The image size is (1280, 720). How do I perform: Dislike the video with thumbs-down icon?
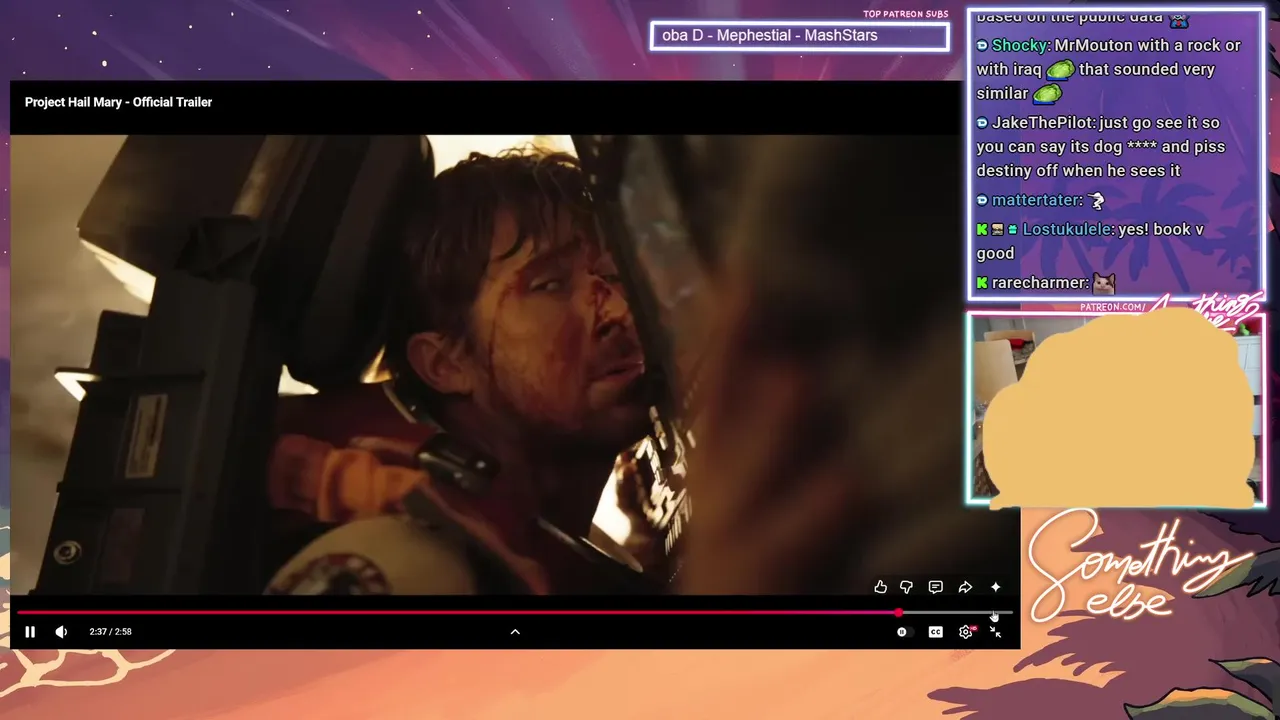pyautogui.click(x=906, y=587)
